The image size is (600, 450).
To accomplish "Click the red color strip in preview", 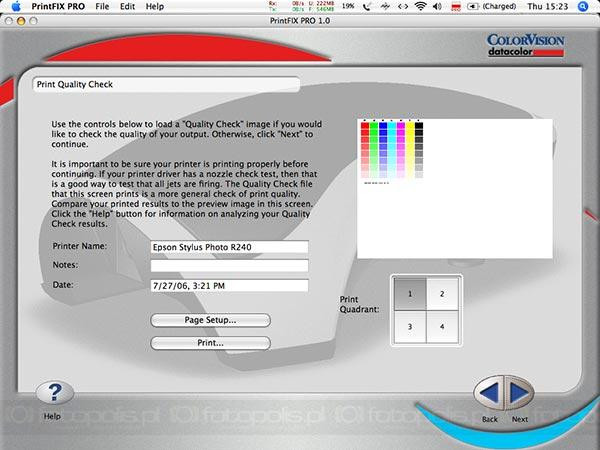I will (365, 150).
